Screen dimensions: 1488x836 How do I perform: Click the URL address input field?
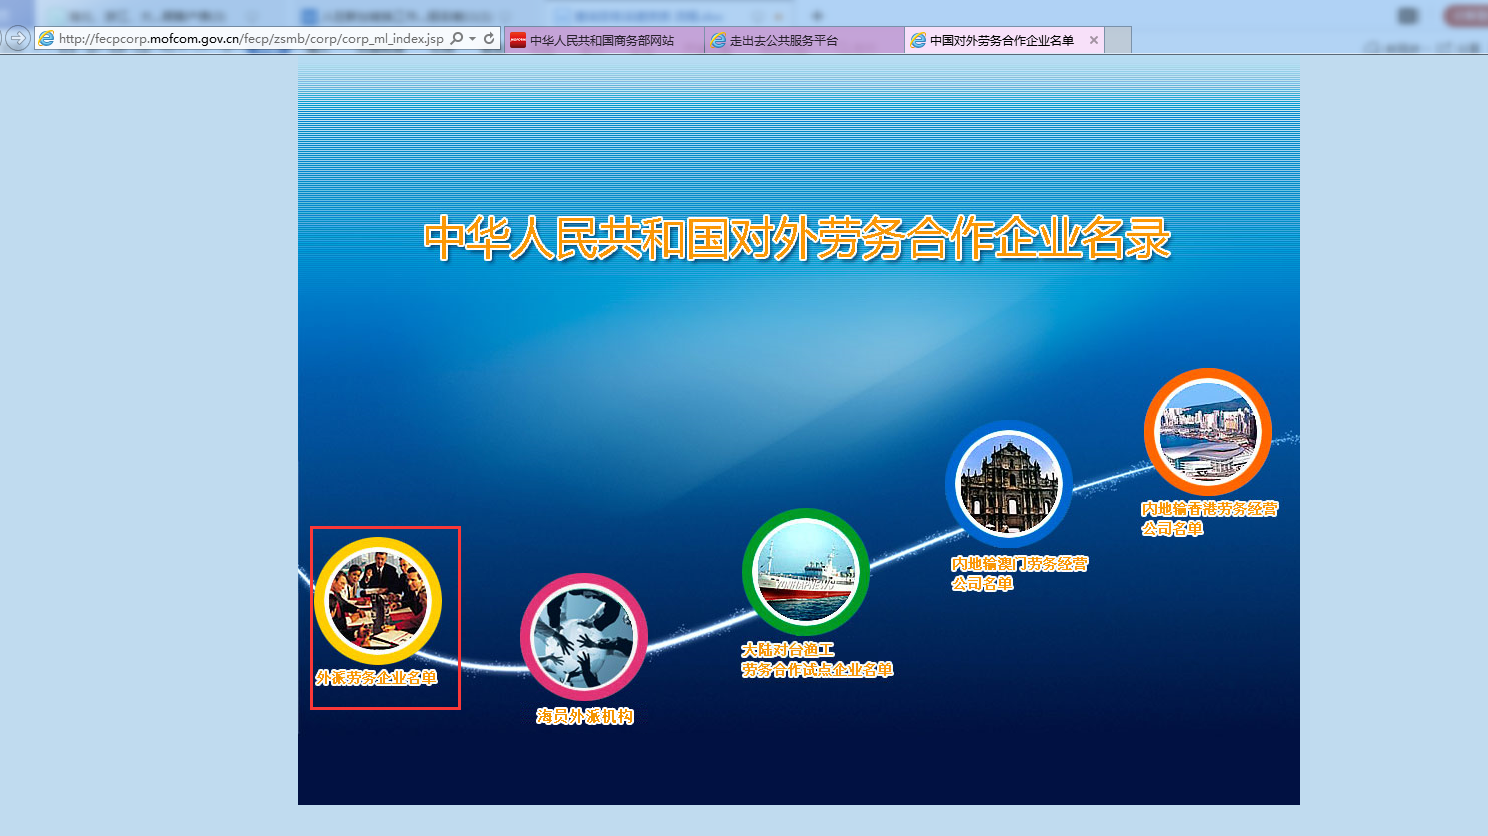(x=250, y=39)
